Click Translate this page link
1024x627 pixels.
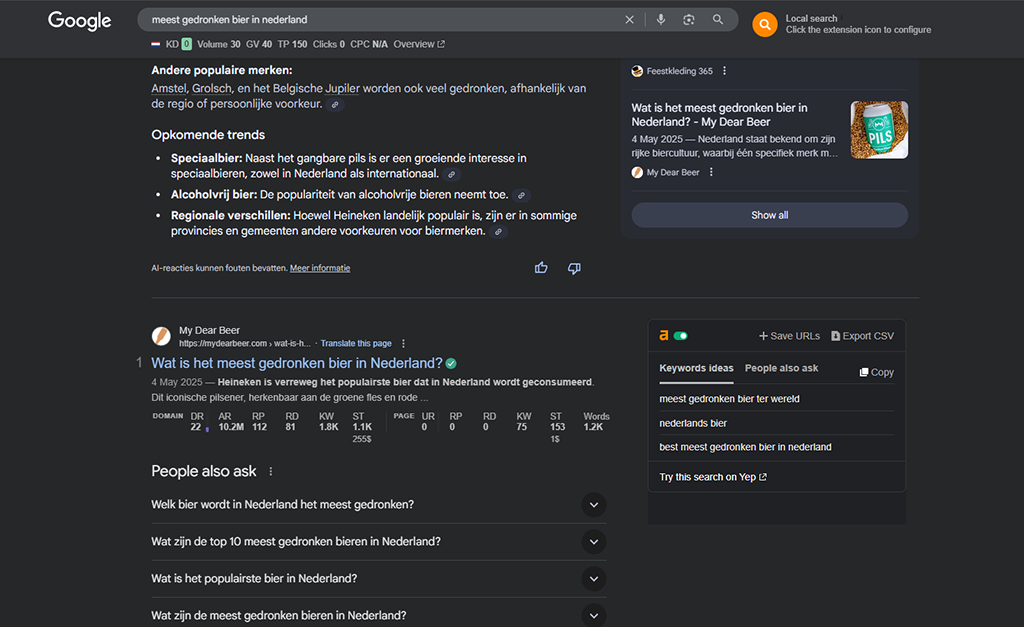356,344
